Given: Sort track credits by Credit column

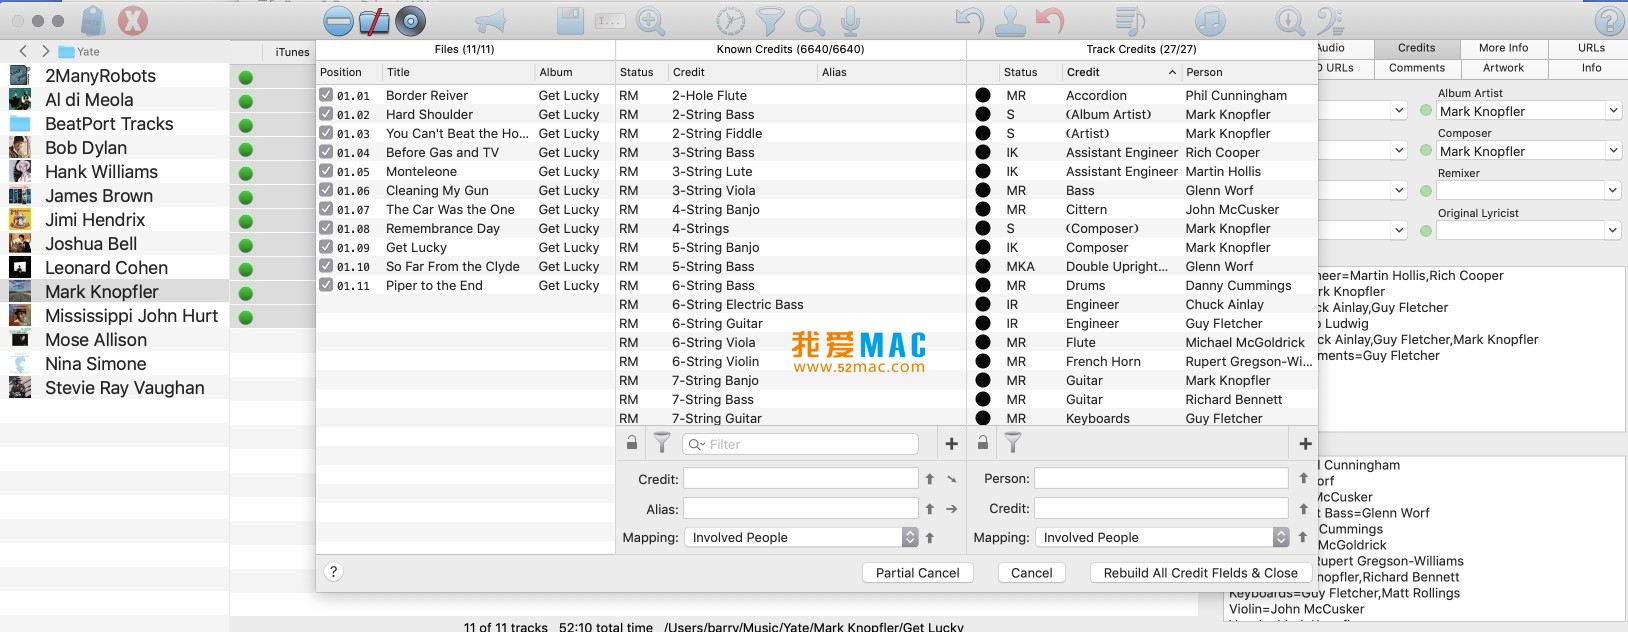Looking at the screenshot, I should pyautogui.click(x=1120, y=72).
